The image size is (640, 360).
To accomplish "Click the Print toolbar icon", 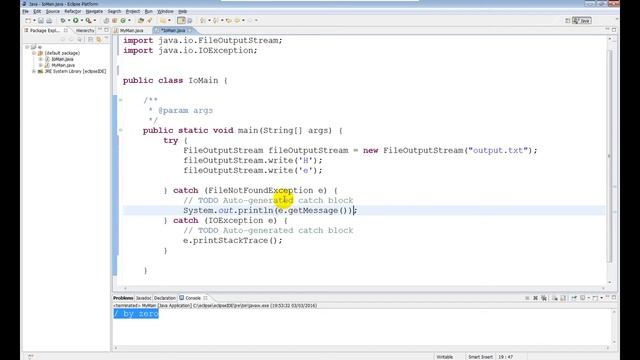I will click(x=49, y=20).
